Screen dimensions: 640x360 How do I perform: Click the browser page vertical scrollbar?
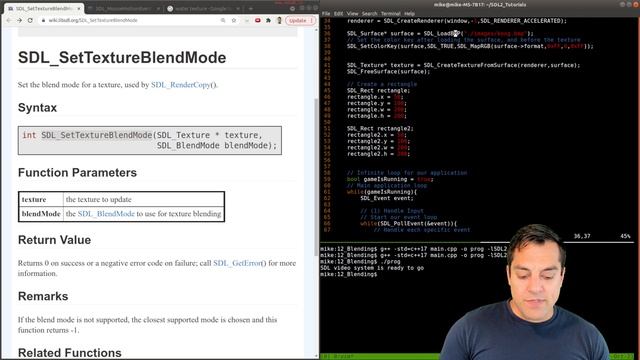point(316,178)
